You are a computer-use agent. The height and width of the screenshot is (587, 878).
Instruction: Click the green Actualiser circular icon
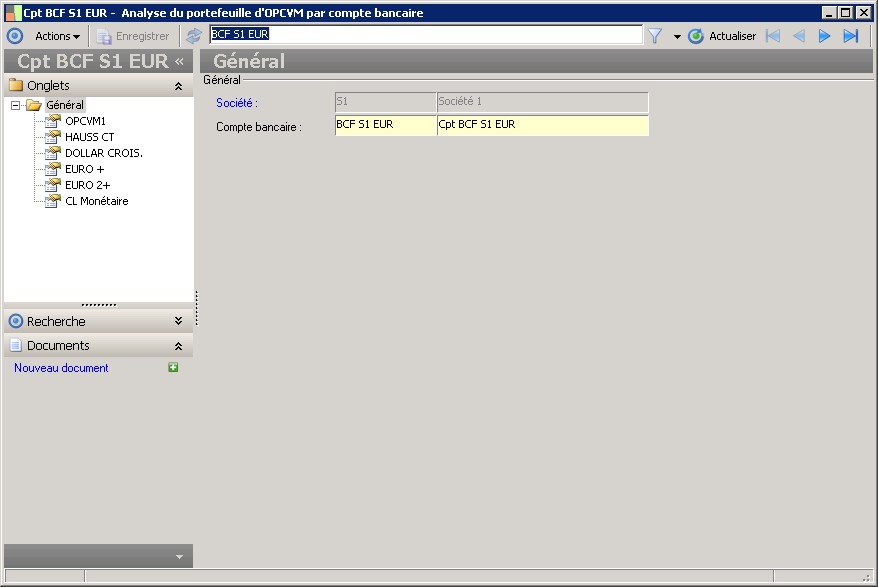[x=695, y=36]
